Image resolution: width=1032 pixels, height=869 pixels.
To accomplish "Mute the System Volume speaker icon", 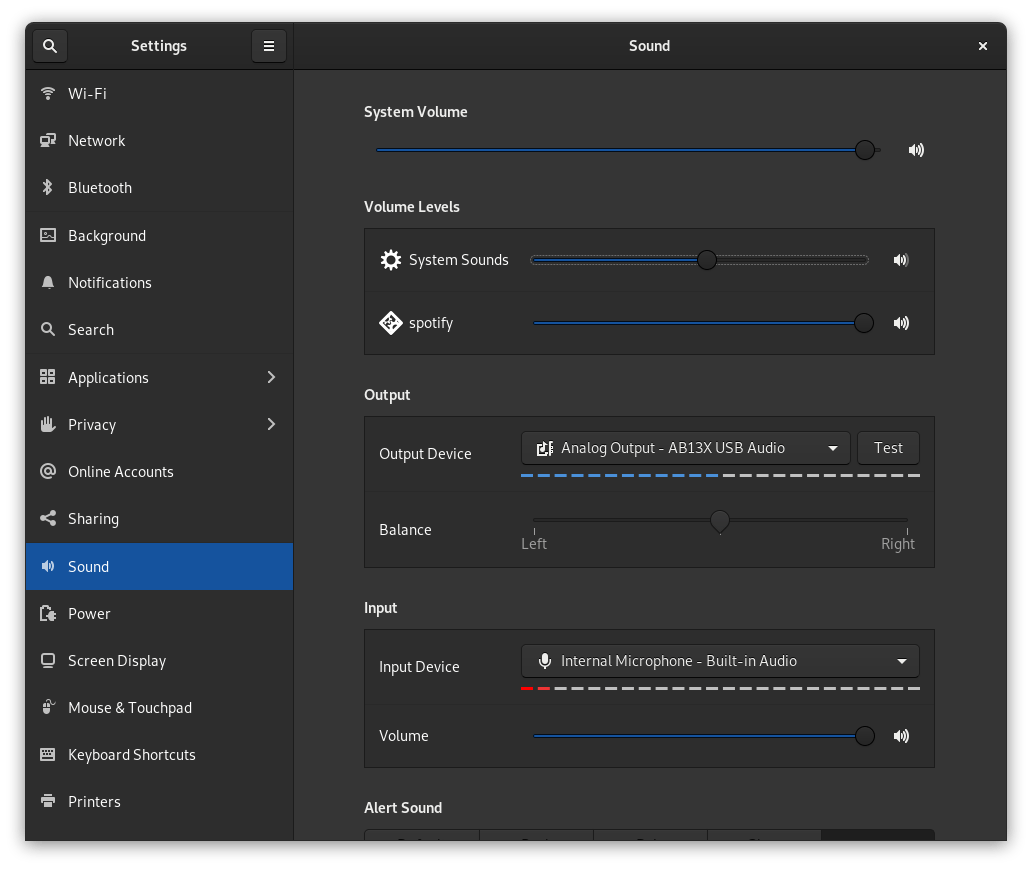I will (x=916, y=150).
